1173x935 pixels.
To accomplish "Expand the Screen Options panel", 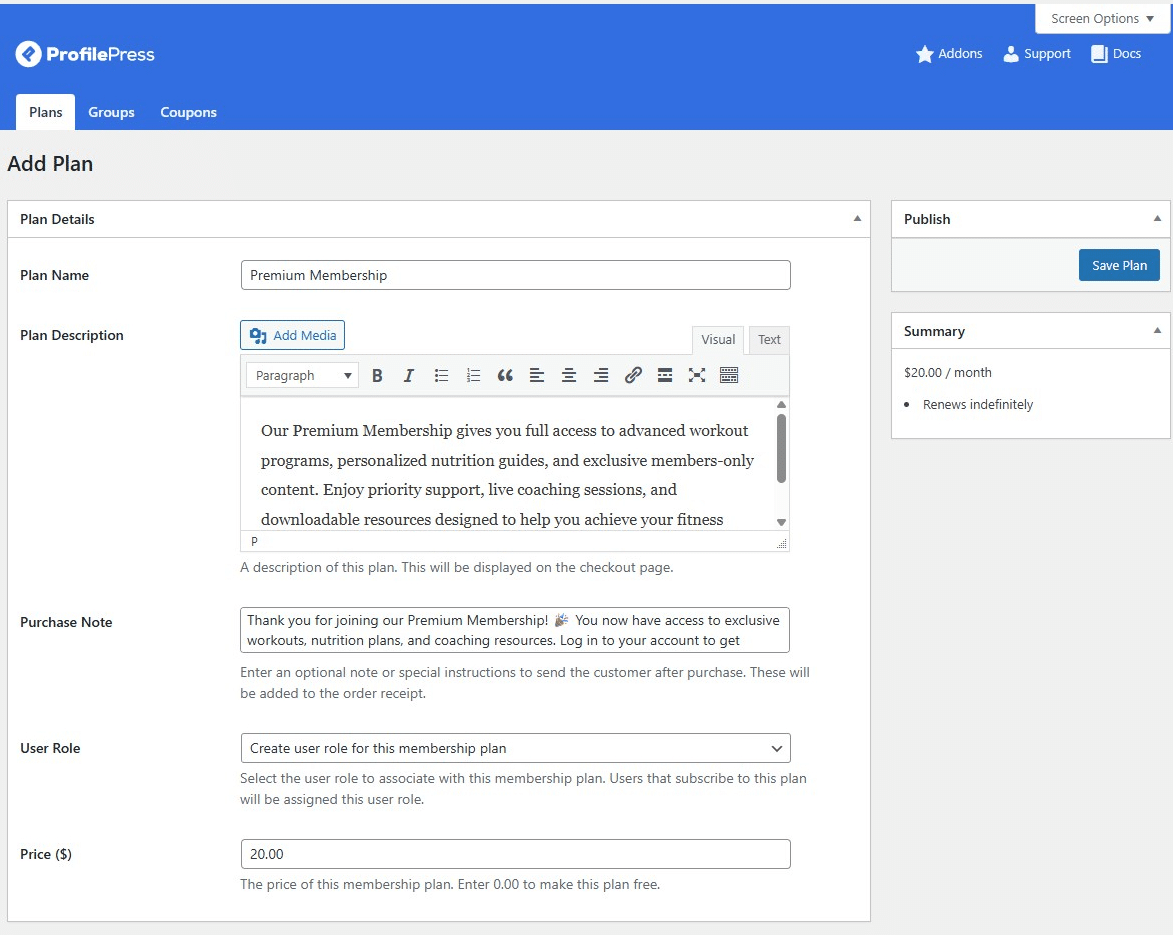I will click(1102, 19).
